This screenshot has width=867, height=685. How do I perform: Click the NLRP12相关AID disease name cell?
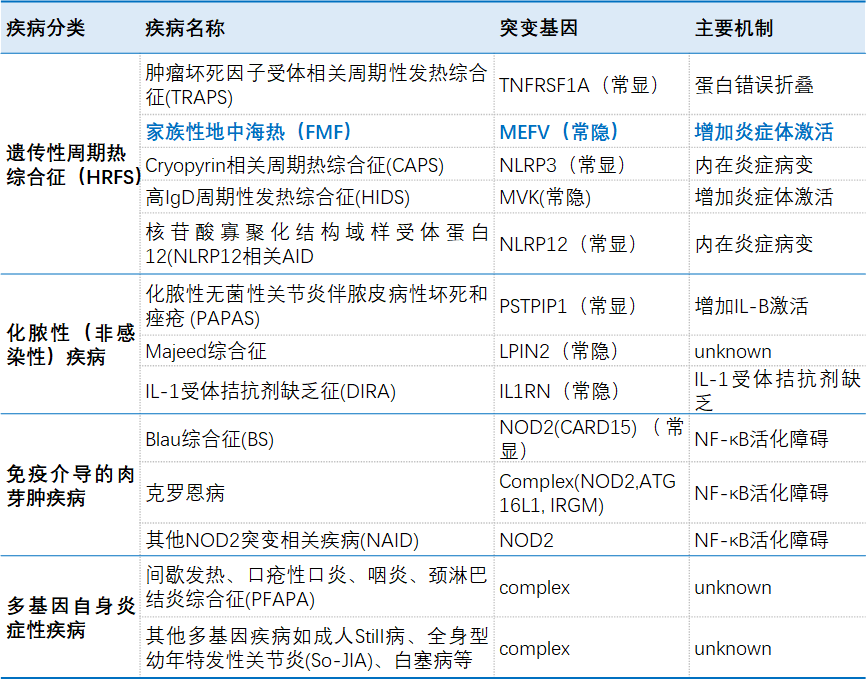(x=317, y=244)
